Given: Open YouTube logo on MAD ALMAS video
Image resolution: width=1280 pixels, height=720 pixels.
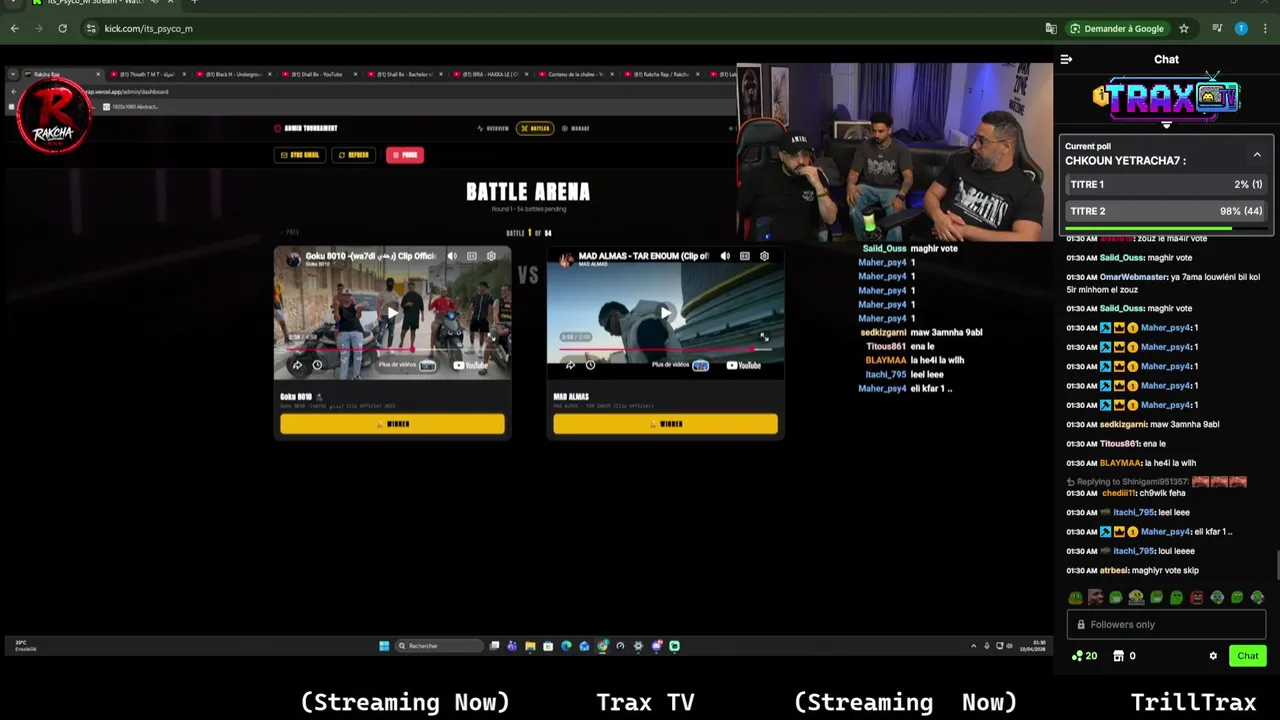Looking at the screenshot, I should tap(745, 365).
